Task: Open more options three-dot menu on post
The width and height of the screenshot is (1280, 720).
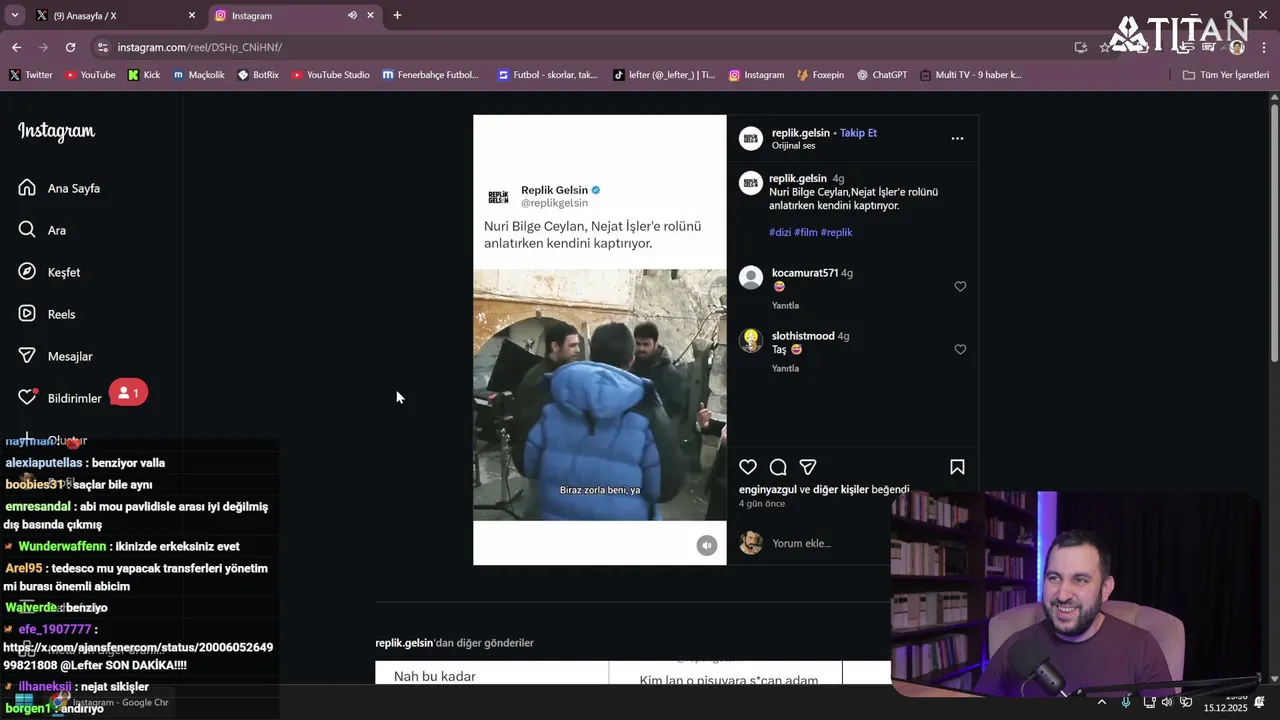Action: click(x=957, y=138)
